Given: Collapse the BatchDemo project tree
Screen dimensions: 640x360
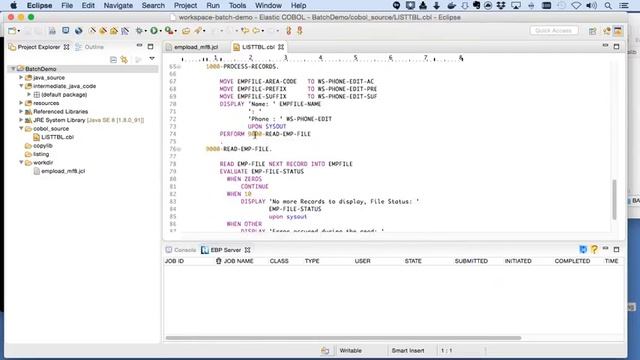Looking at the screenshot, I should [x=13, y=69].
